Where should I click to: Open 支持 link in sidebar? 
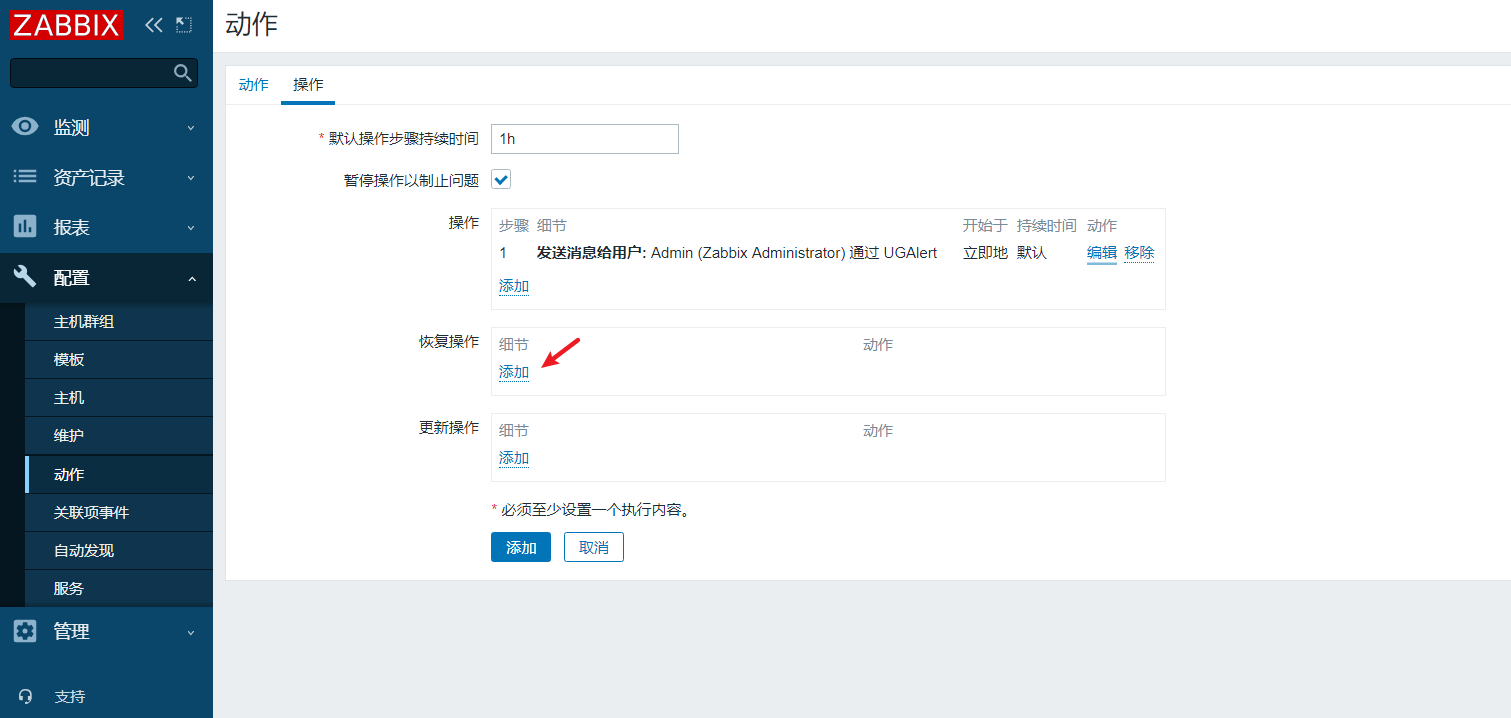(x=69, y=697)
